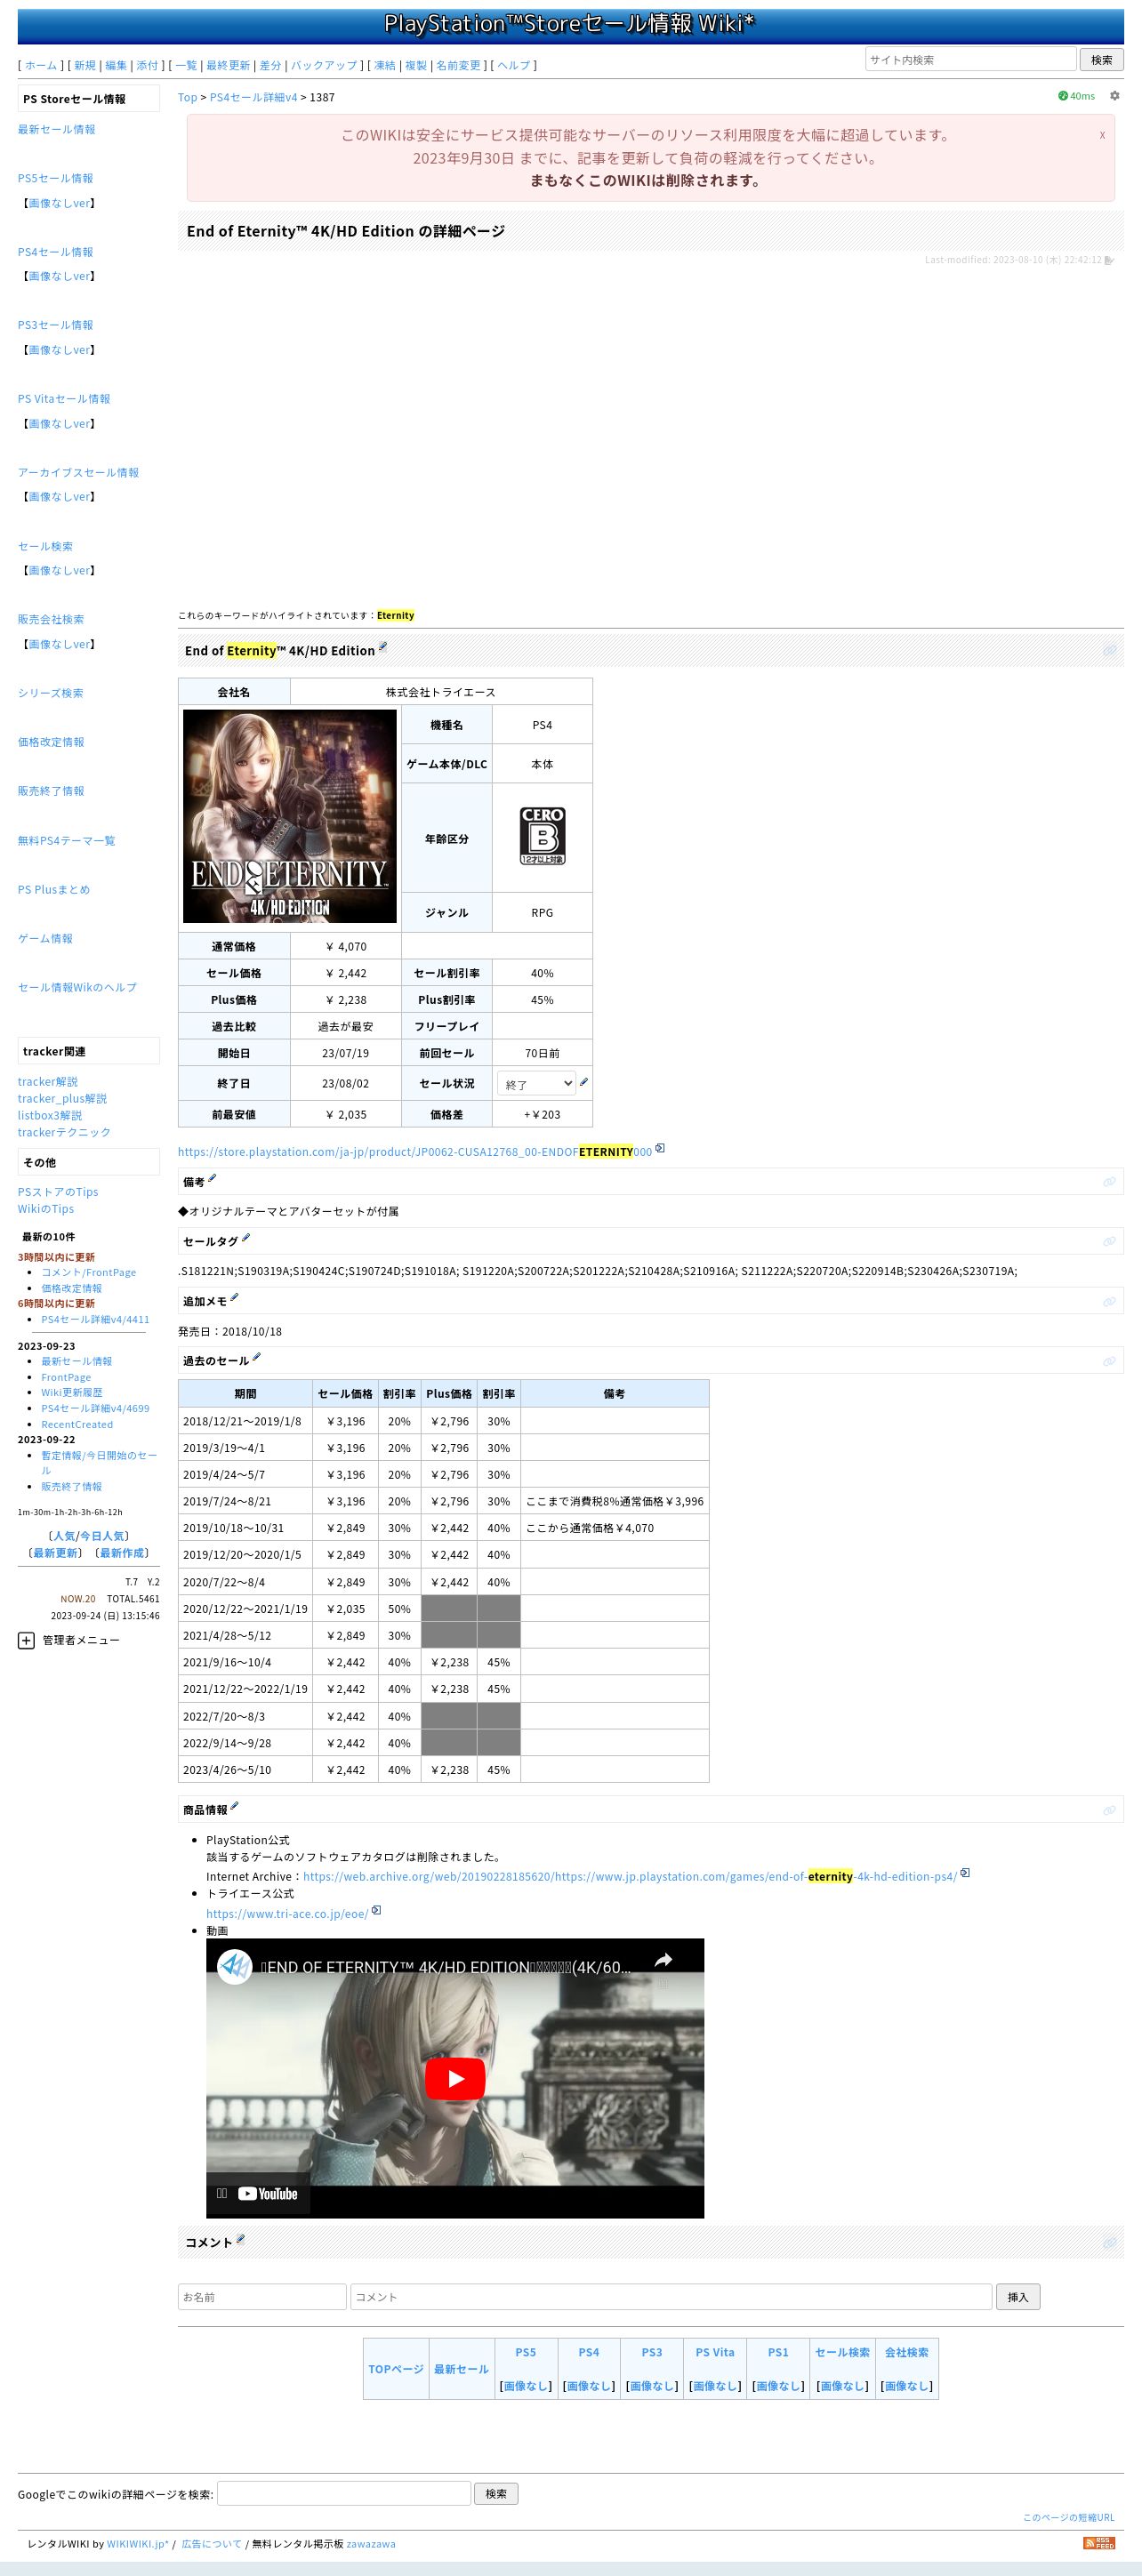This screenshot has width=1142, height=2576.
Task: Click the RSS feed icon in footer
Action: coord(1099,2543)
